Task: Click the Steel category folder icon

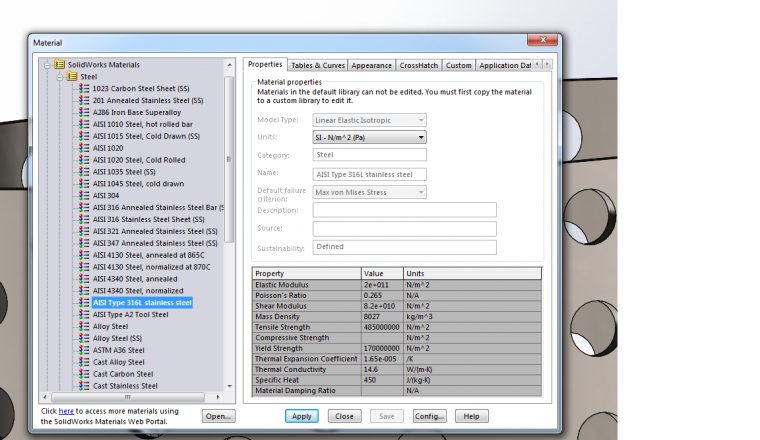Action: pyautogui.click(x=72, y=77)
